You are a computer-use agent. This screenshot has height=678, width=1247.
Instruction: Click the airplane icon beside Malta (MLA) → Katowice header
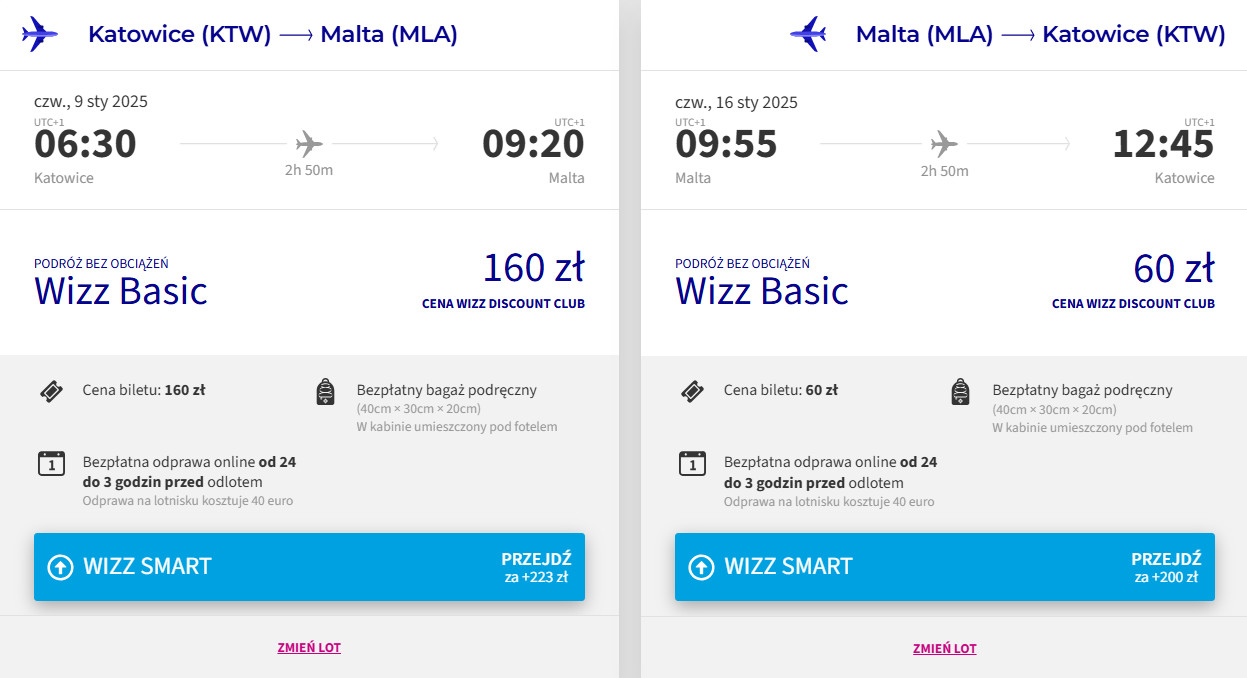808,34
